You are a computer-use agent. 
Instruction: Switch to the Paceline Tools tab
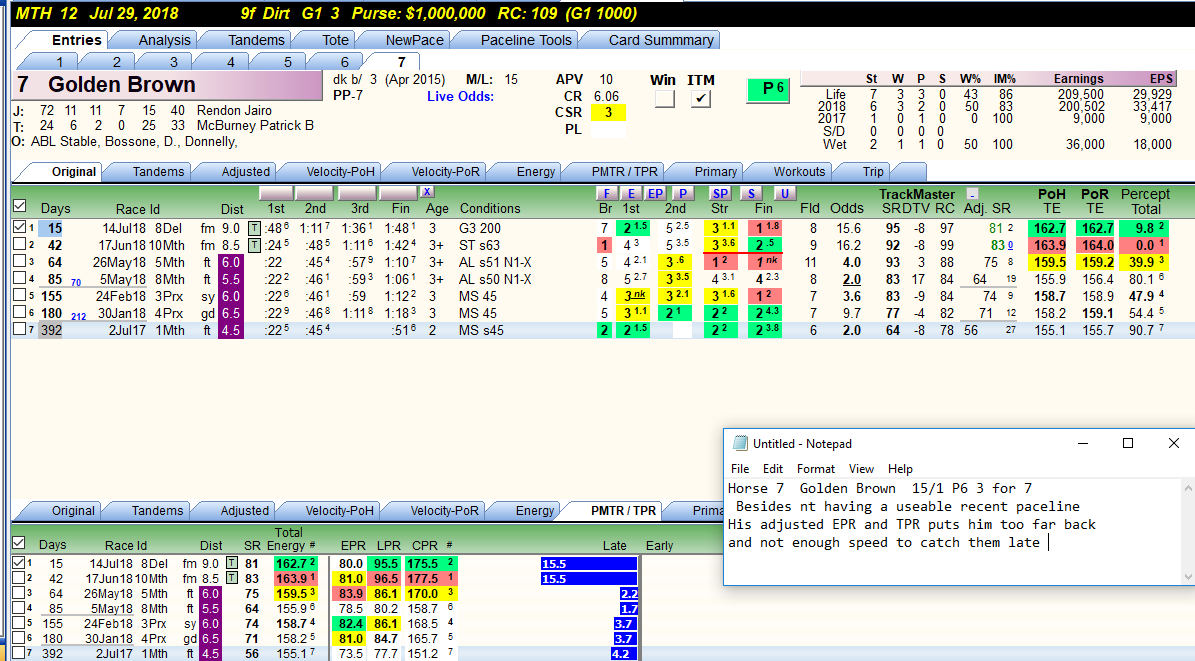click(526, 40)
